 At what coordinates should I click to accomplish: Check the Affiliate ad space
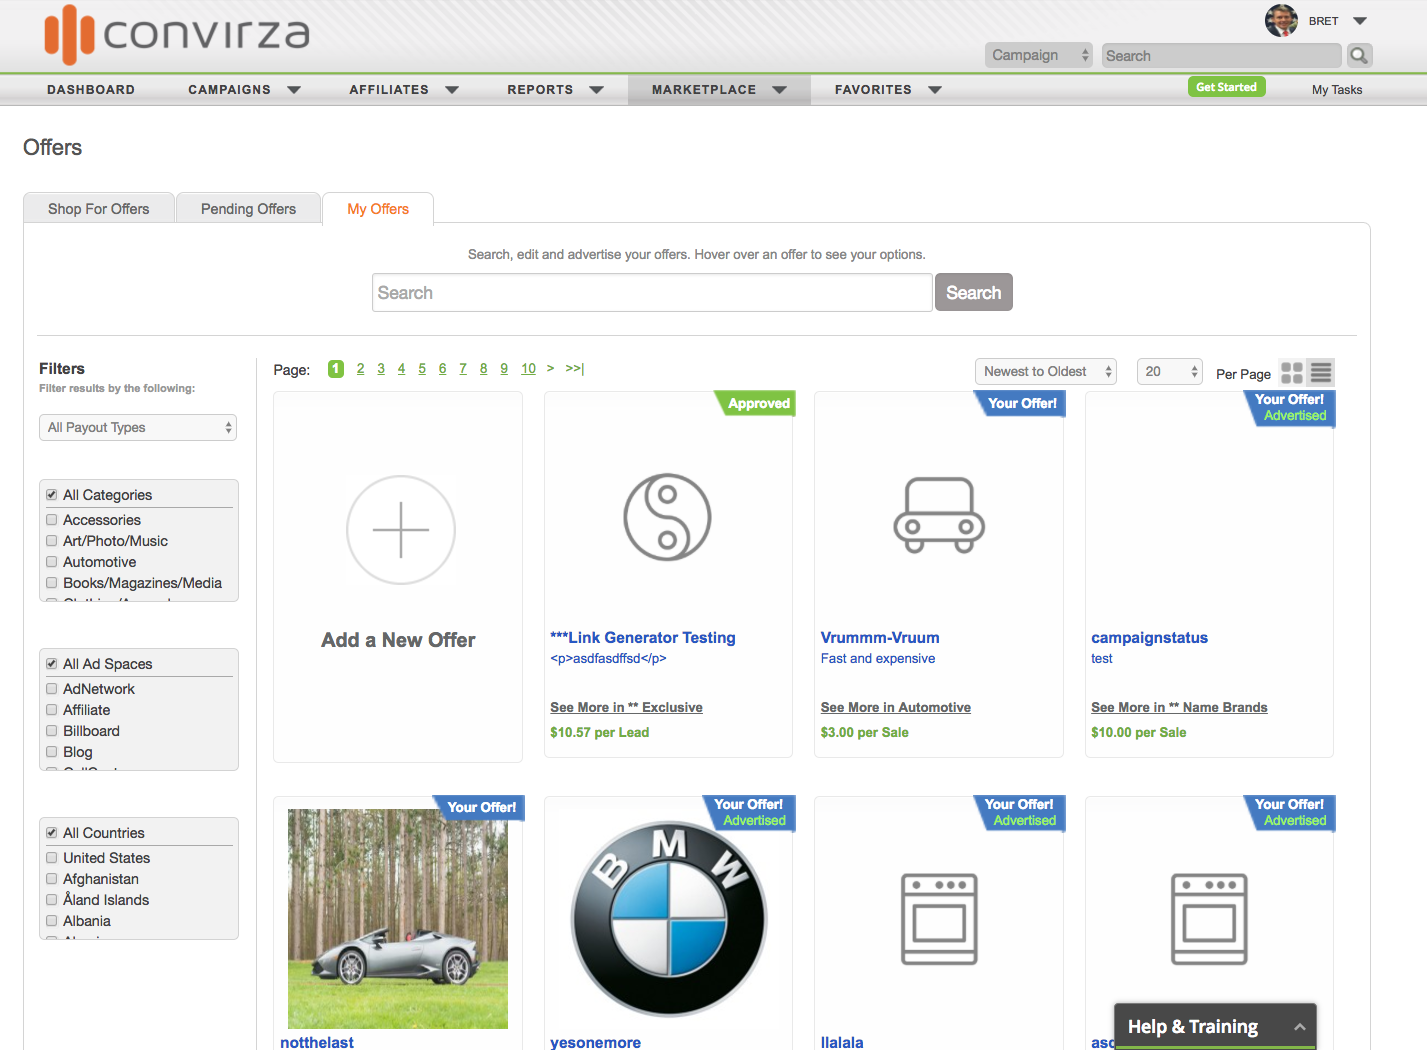pos(52,710)
